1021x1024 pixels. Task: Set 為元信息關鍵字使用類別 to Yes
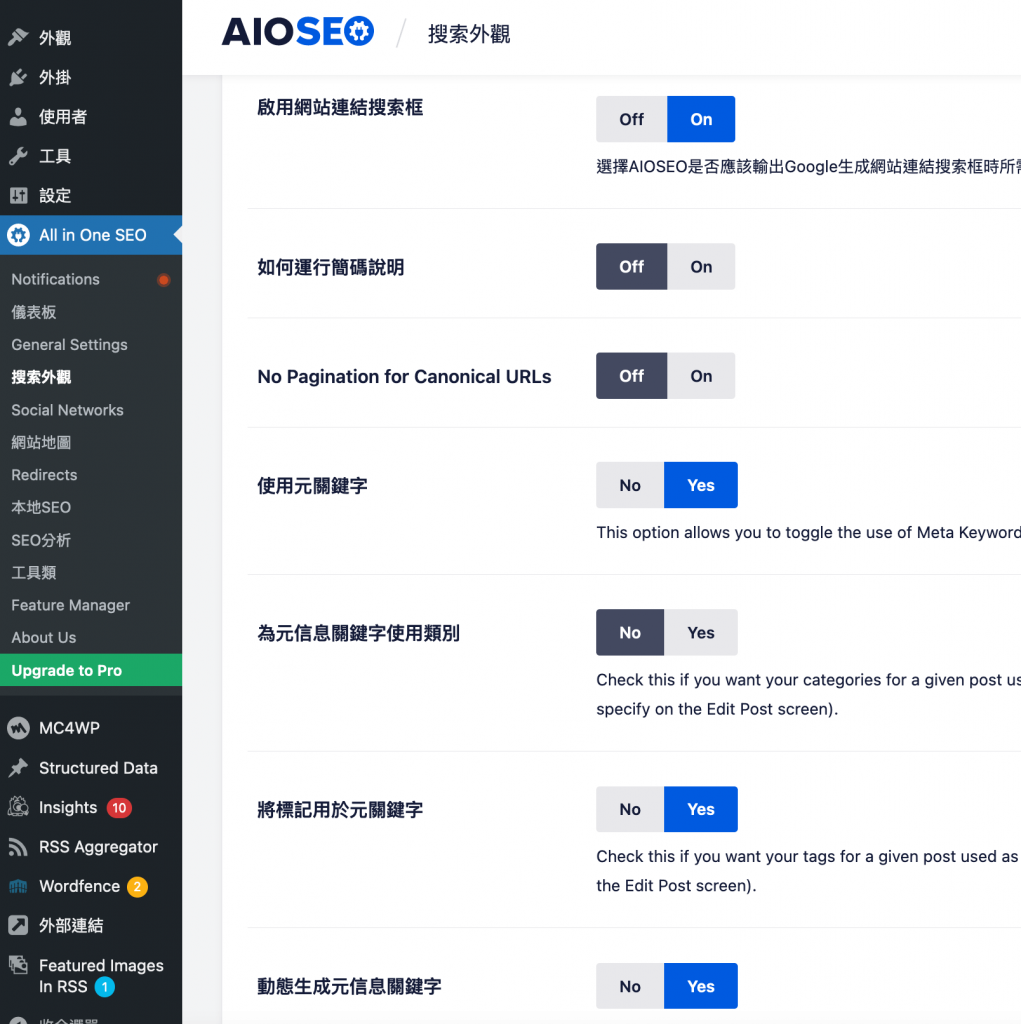click(x=701, y=632)
